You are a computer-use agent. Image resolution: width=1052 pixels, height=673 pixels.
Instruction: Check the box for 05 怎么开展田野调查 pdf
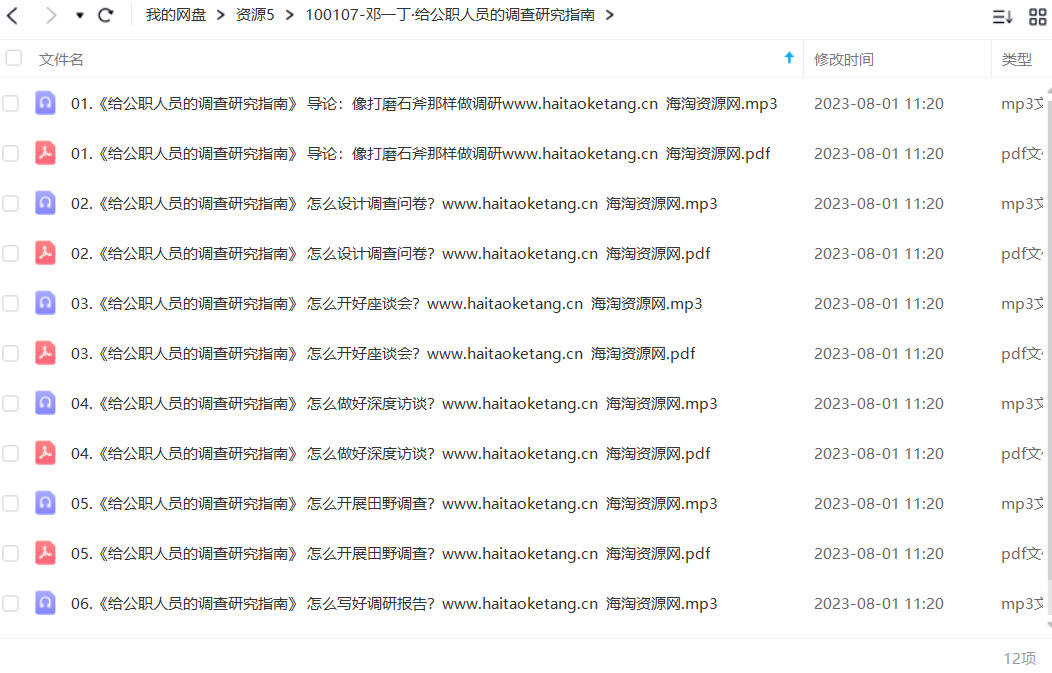(x=11, y=554)
